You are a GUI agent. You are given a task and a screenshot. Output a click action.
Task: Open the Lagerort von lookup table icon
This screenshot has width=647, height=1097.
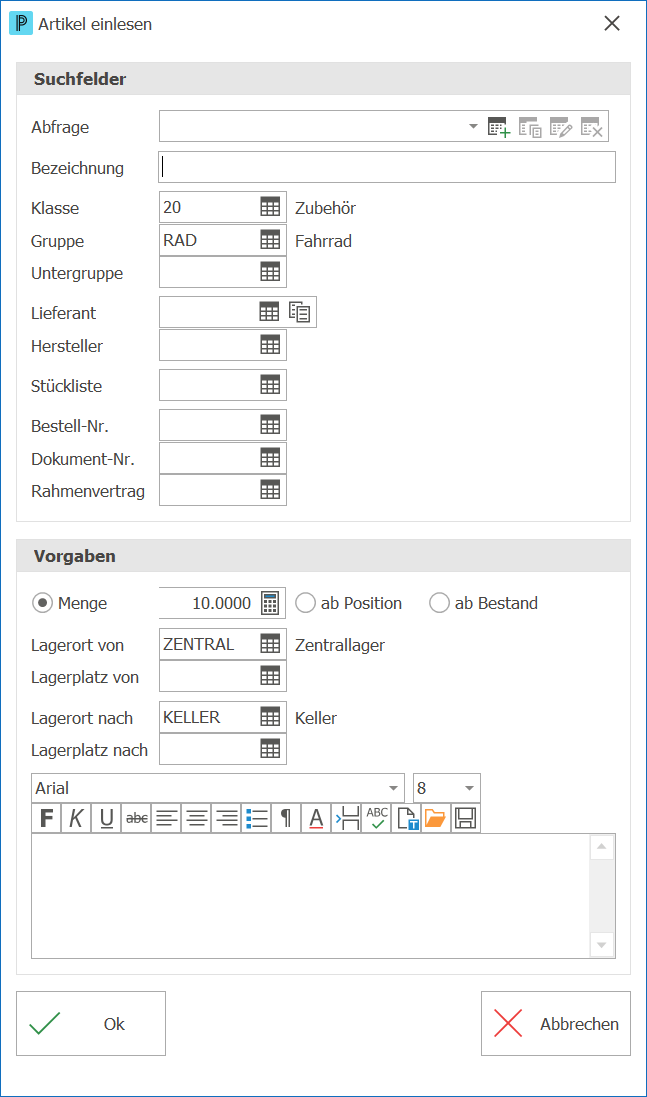[x=270, y=644]
